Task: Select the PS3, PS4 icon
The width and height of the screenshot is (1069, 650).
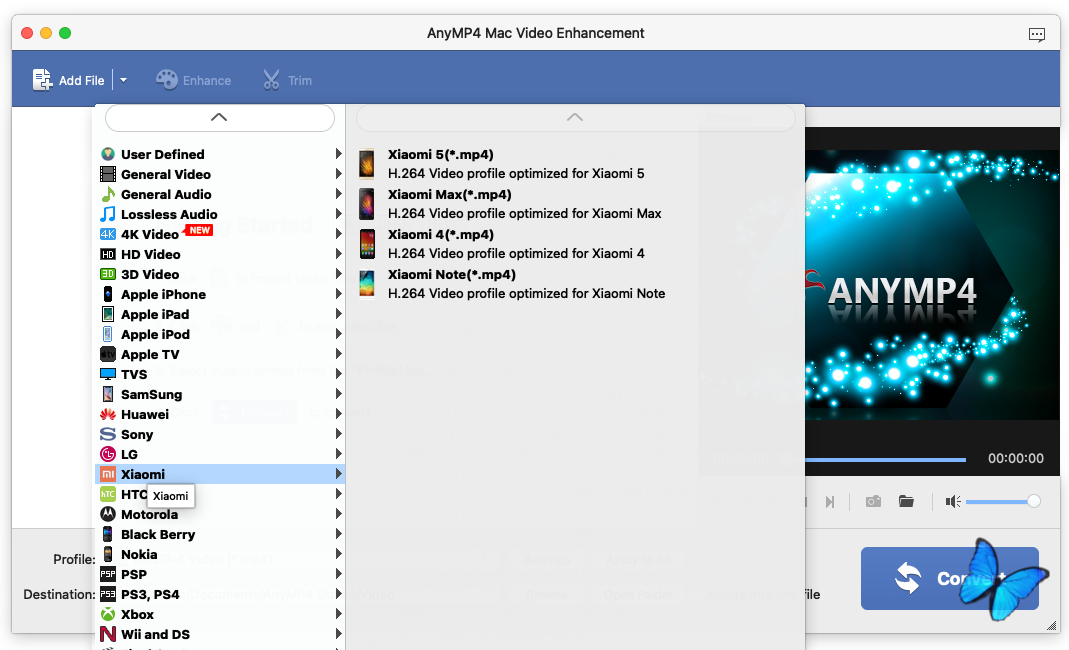Action: click(x=108, y=594)
